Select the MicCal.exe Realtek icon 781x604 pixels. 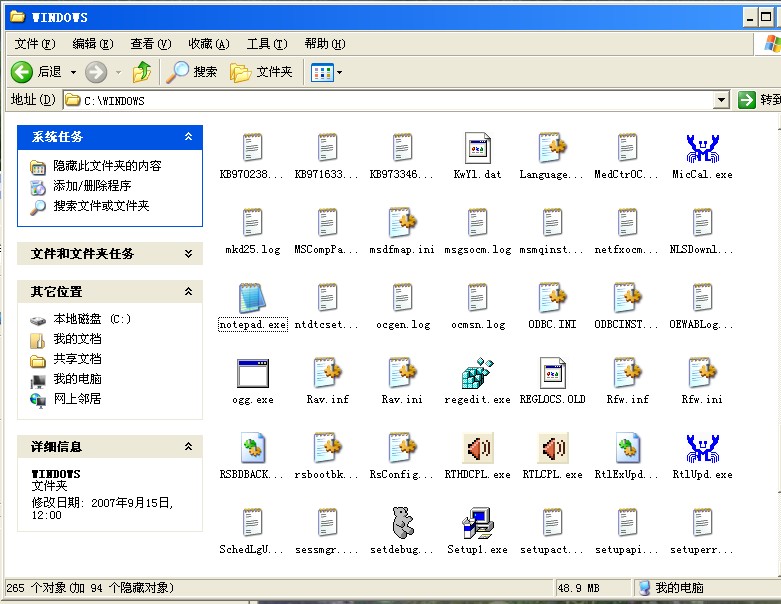pos(702,148)
